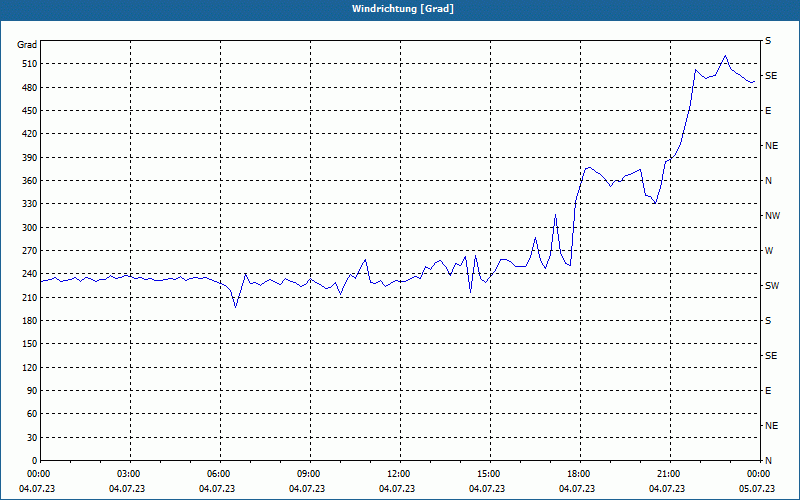Click the 120 y-axis tick label
Viewport: 800px width, 500px height.
click(29, 367)
